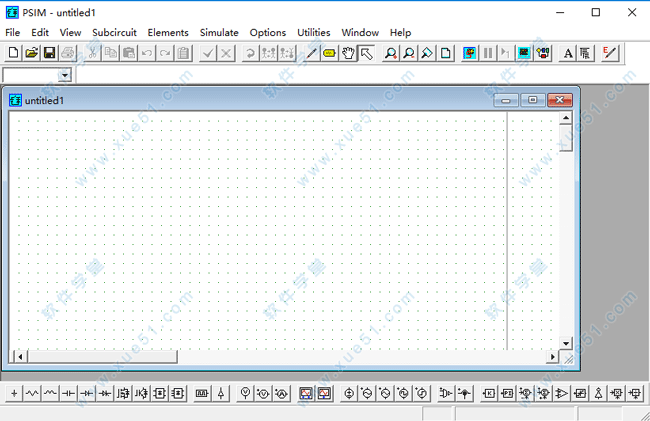Click the vertical scrollbar down arrow
Screen dimensions: 650x421
[566, 343]
